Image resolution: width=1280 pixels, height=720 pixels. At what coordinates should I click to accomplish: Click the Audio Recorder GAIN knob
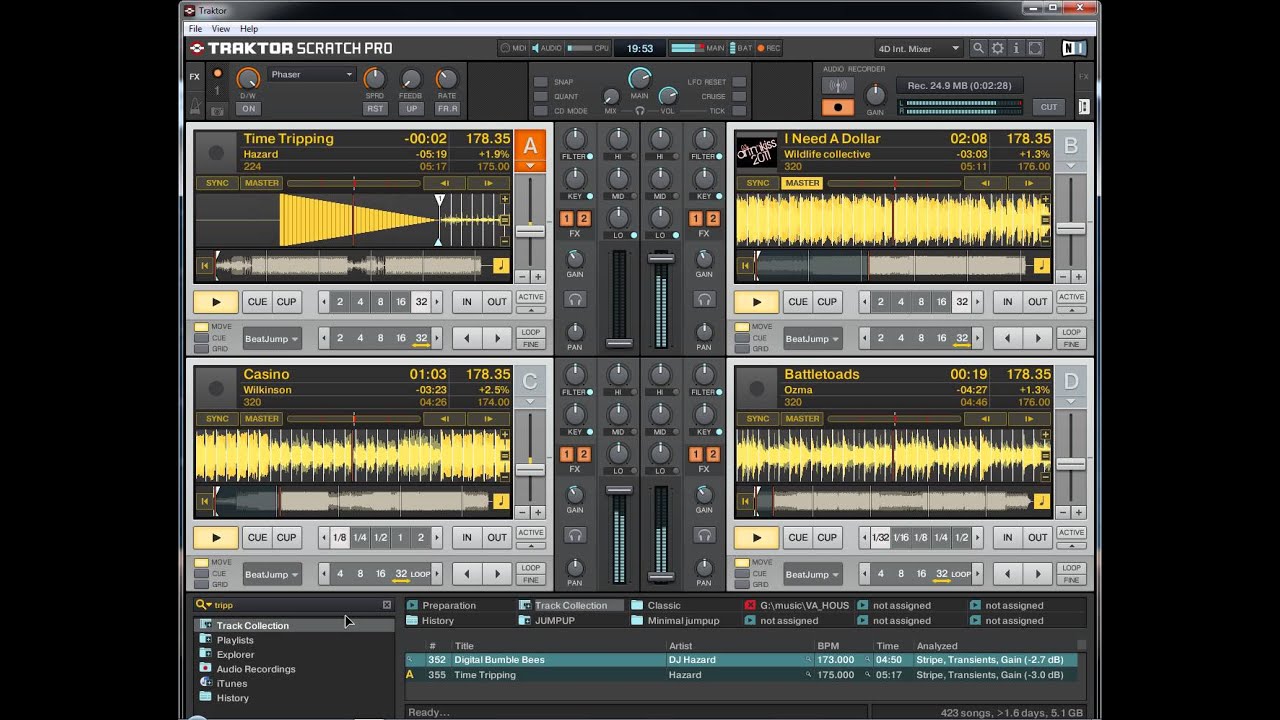pos(875,94)
